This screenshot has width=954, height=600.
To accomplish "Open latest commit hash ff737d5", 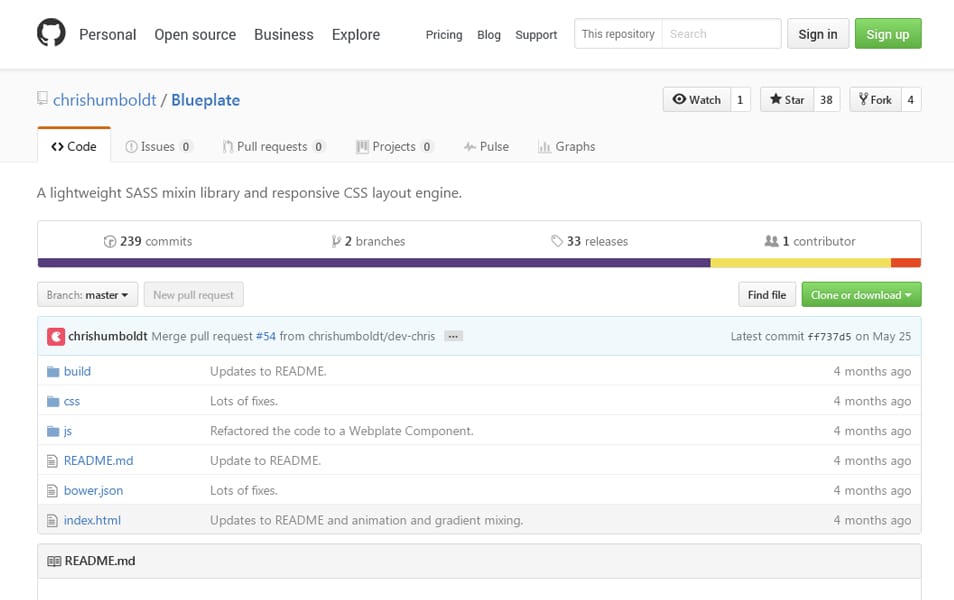I will coord(829,337).
